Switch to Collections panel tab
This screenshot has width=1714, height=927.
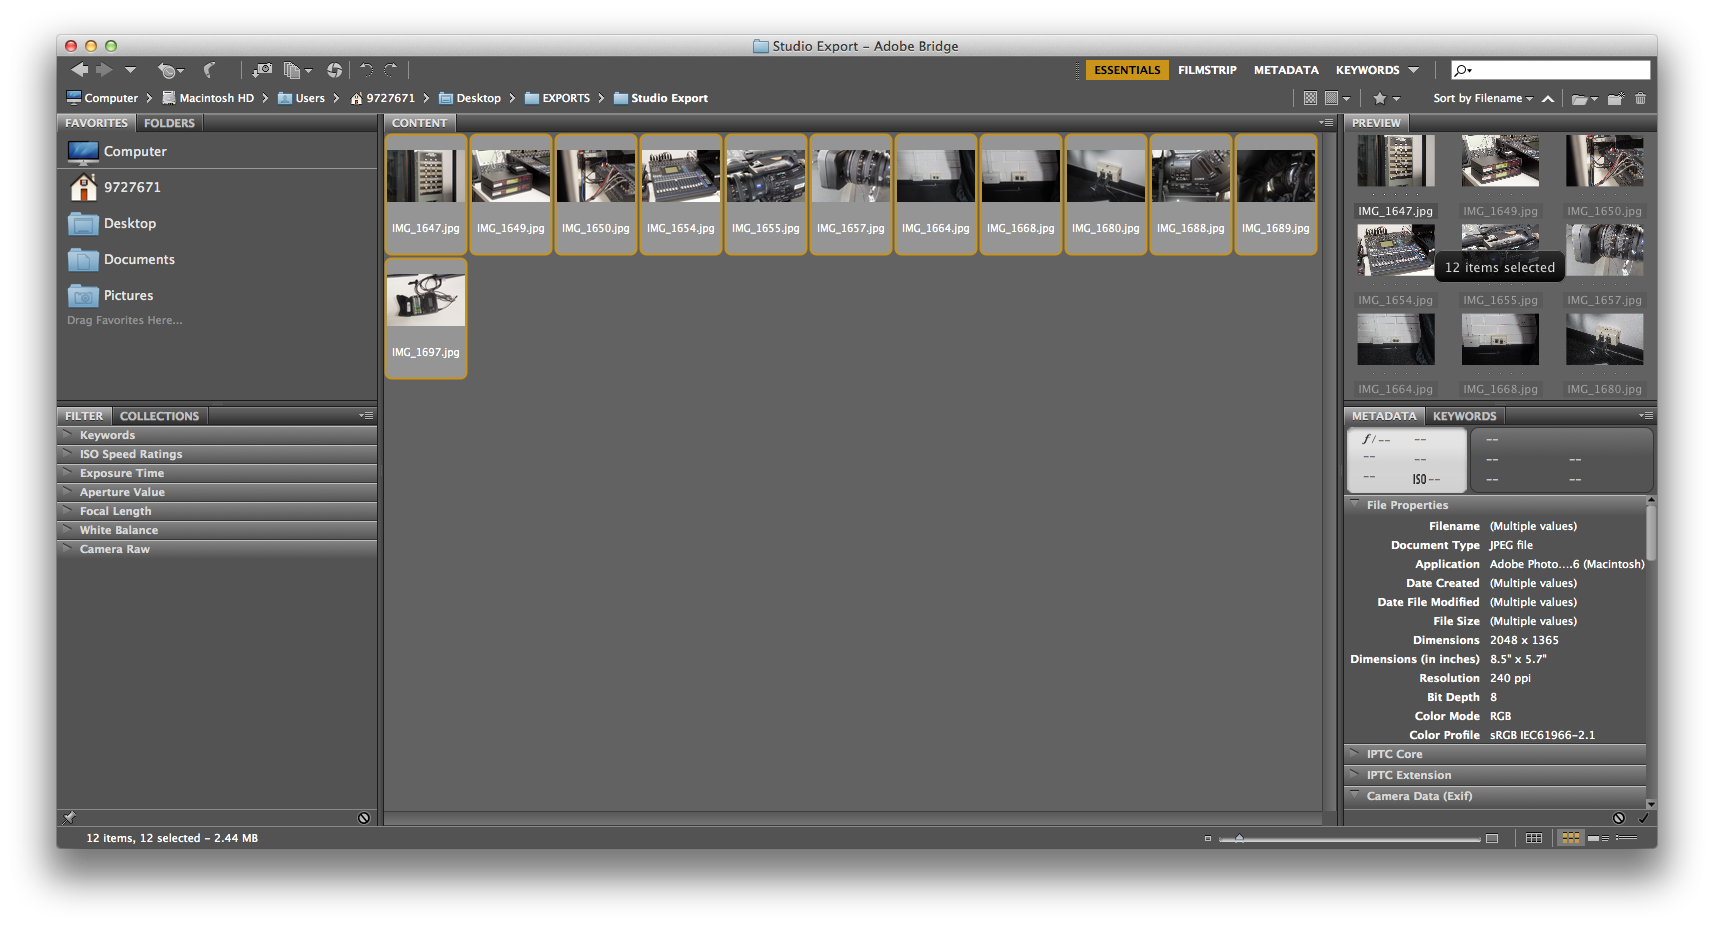click(x=159, y=416)
